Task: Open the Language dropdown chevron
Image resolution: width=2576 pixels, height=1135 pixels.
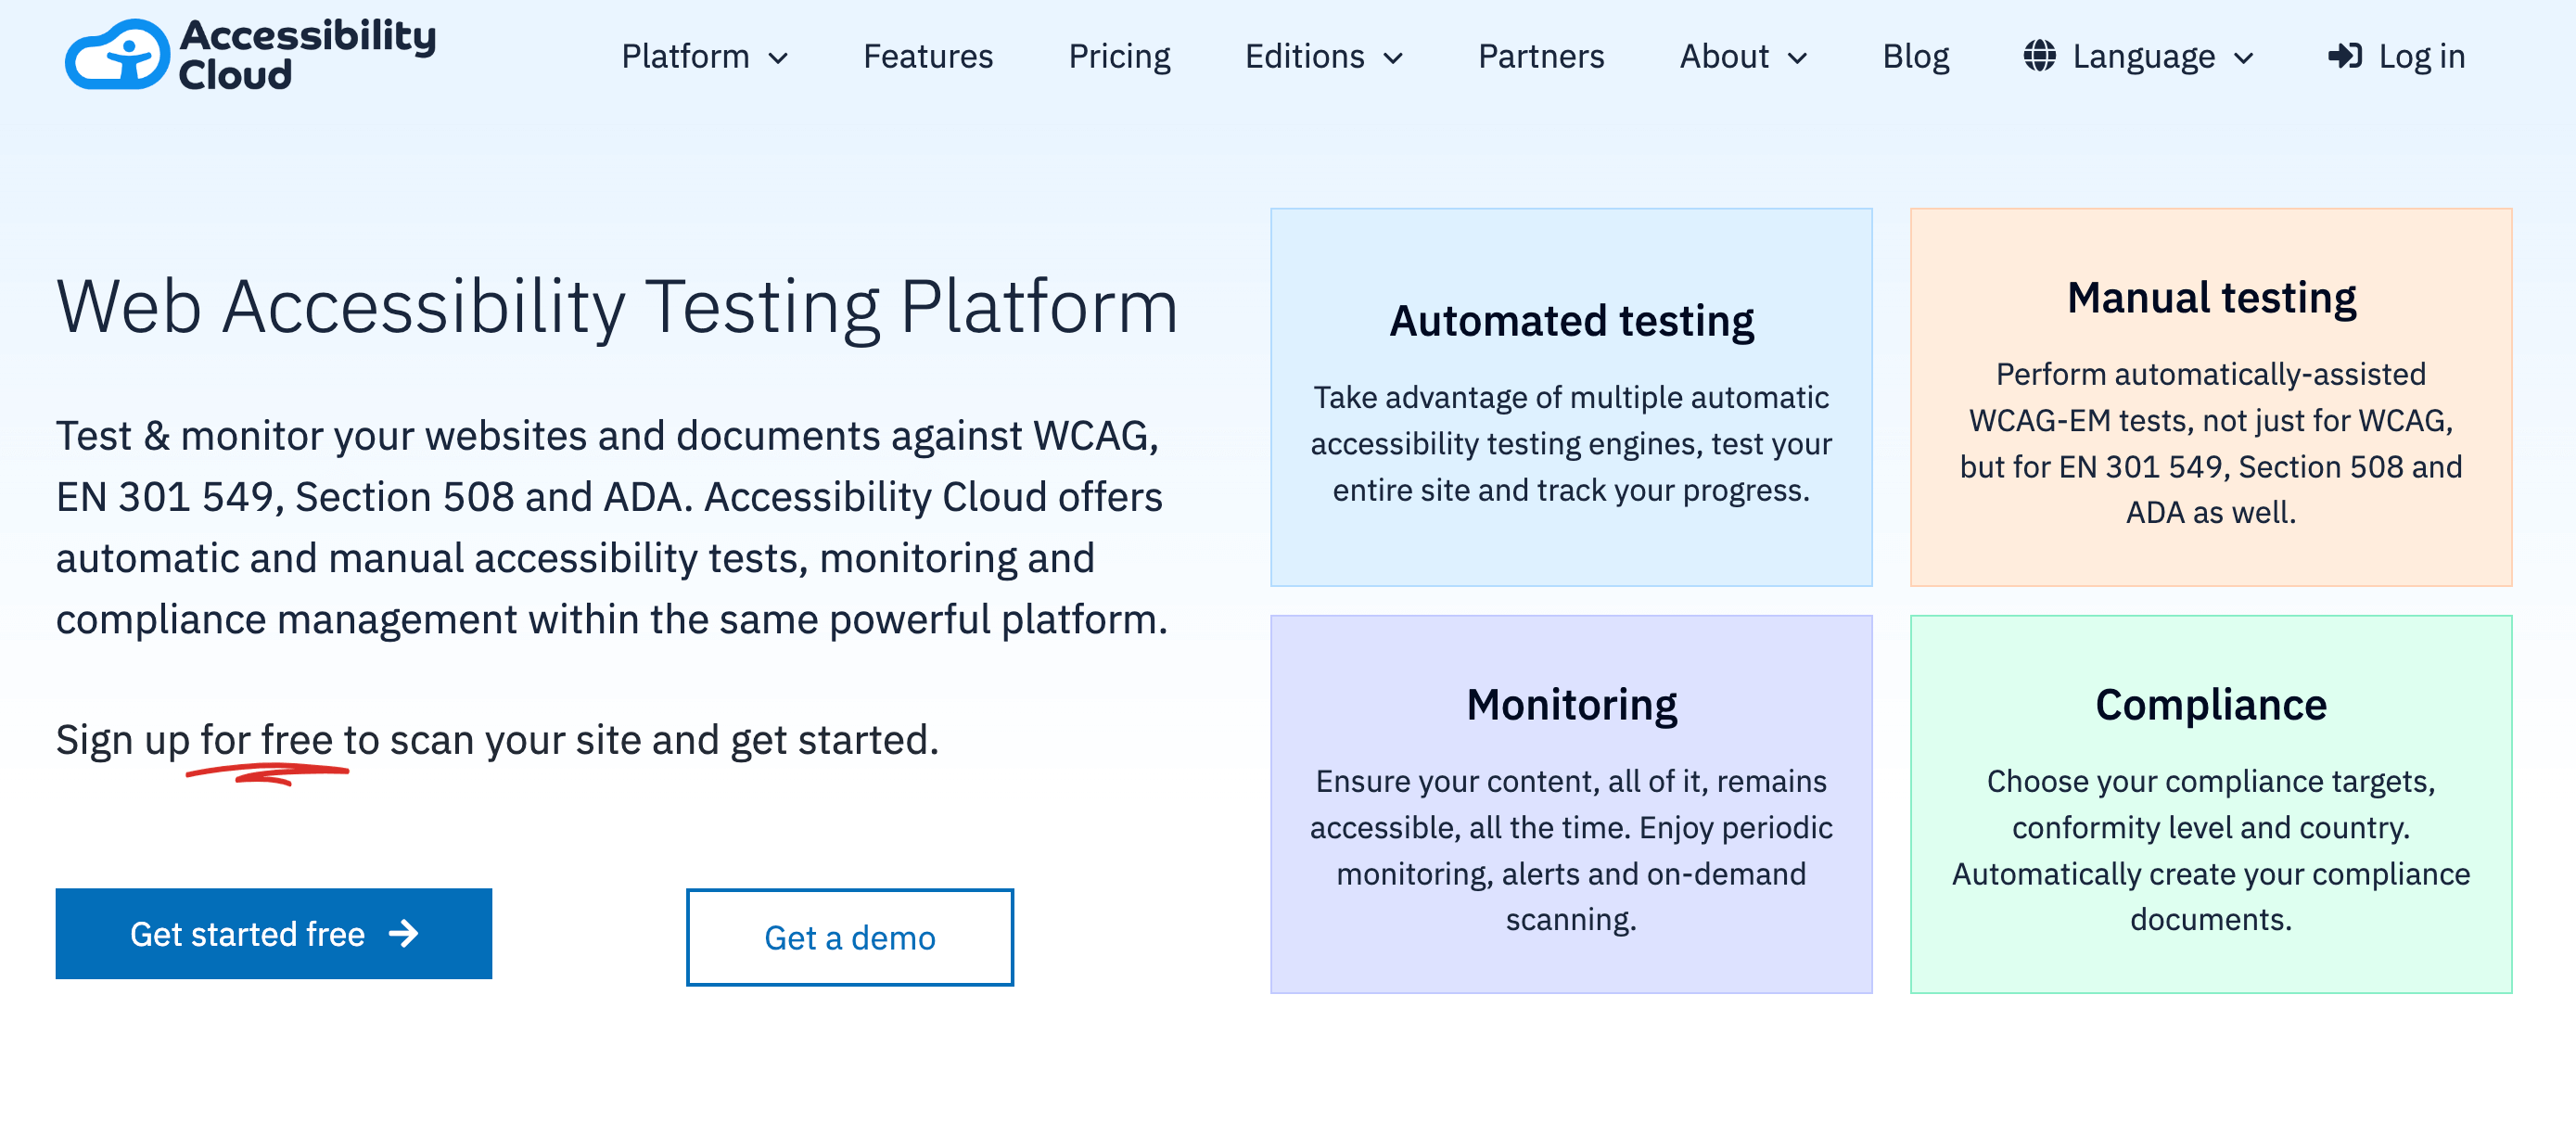Action: click(2243, 59)
